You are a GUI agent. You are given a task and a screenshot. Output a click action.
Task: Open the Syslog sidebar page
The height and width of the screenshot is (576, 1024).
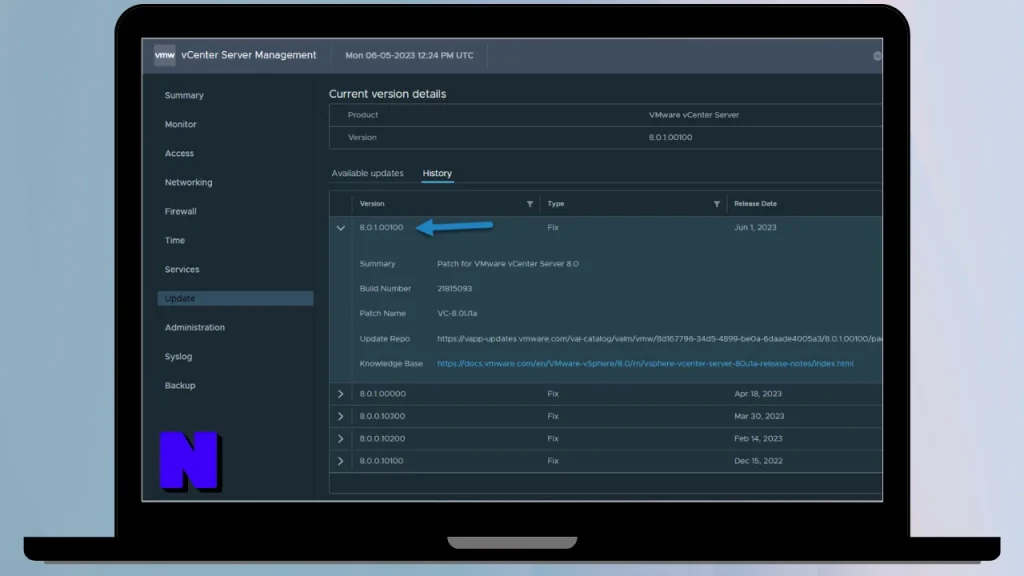178,357
